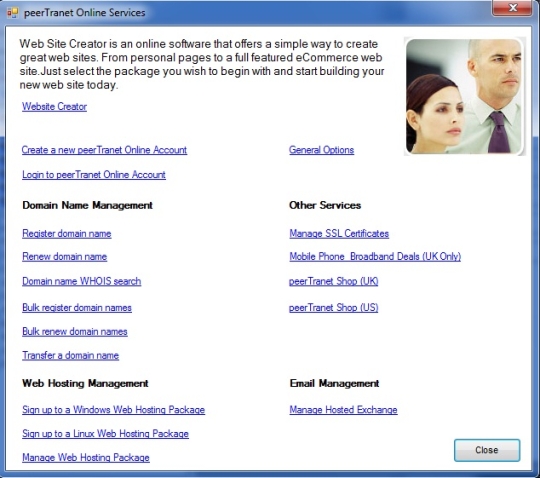The height and width of the screenshot is (478, 540).
Task: Open Manage SSL Certificates link
Action: pyautogui.click(x=339, y=233)
